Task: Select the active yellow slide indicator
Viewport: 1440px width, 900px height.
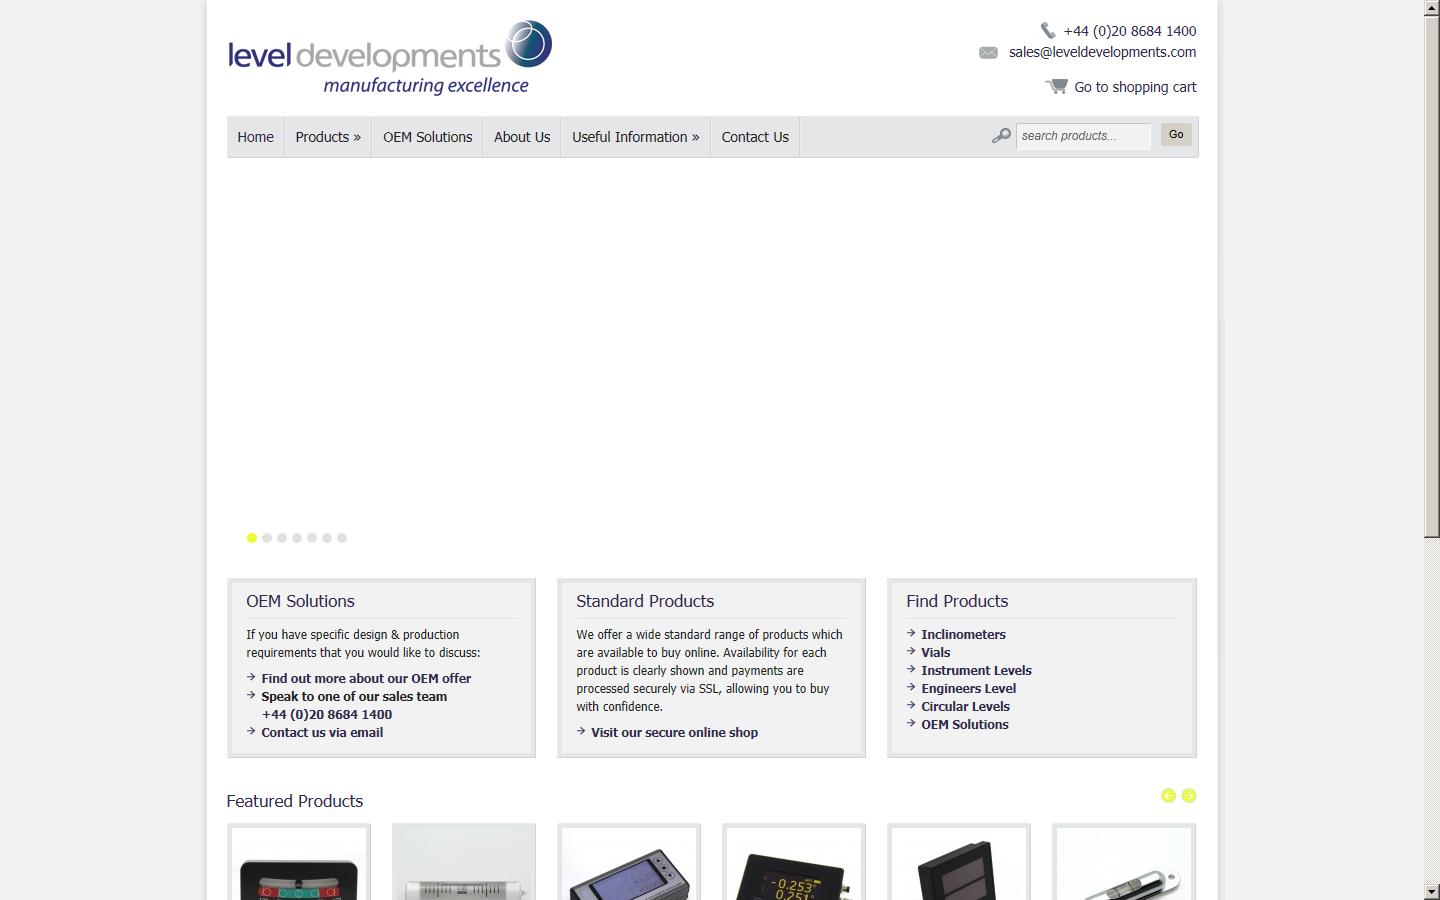Action: pos(252,538)
